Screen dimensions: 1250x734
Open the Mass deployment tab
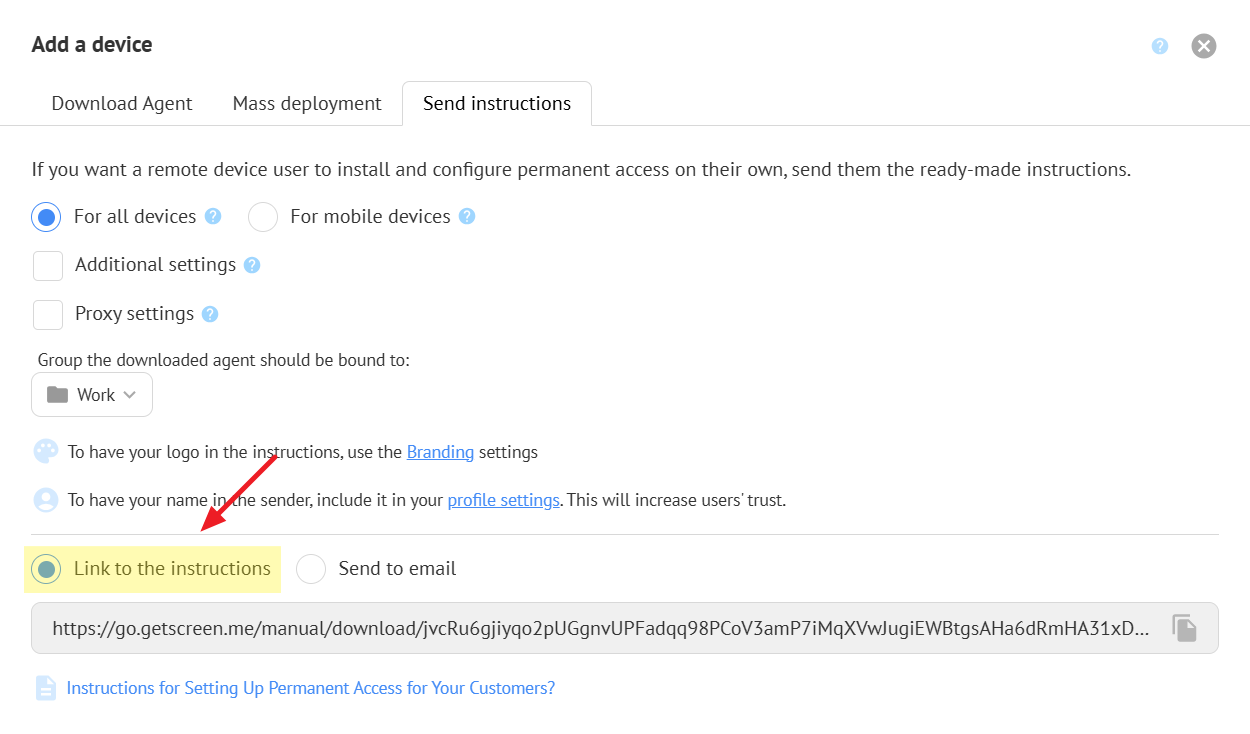point(307,104)
